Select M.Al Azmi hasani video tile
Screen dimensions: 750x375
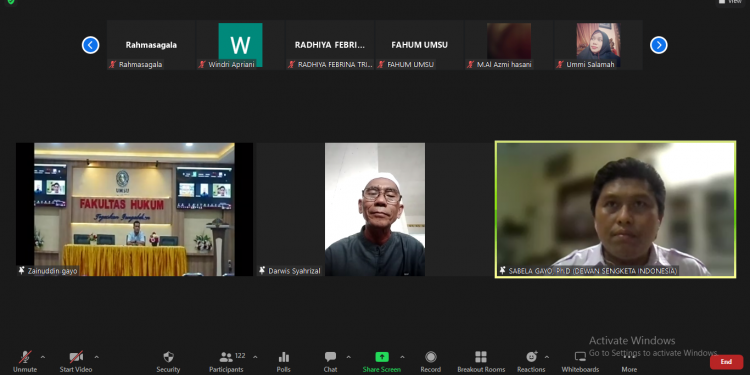[x=509, y=45]
